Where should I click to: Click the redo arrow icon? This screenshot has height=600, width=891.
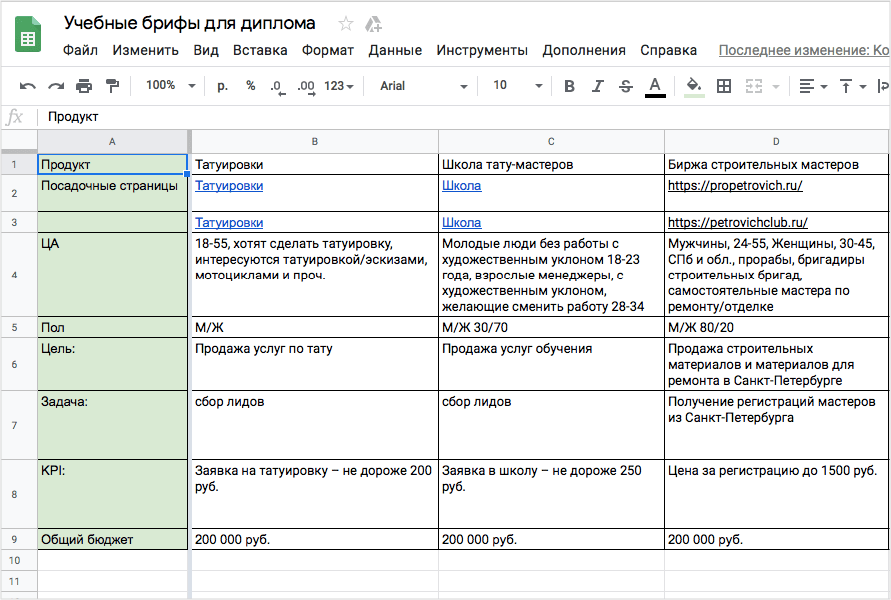[x=55, y=86]
